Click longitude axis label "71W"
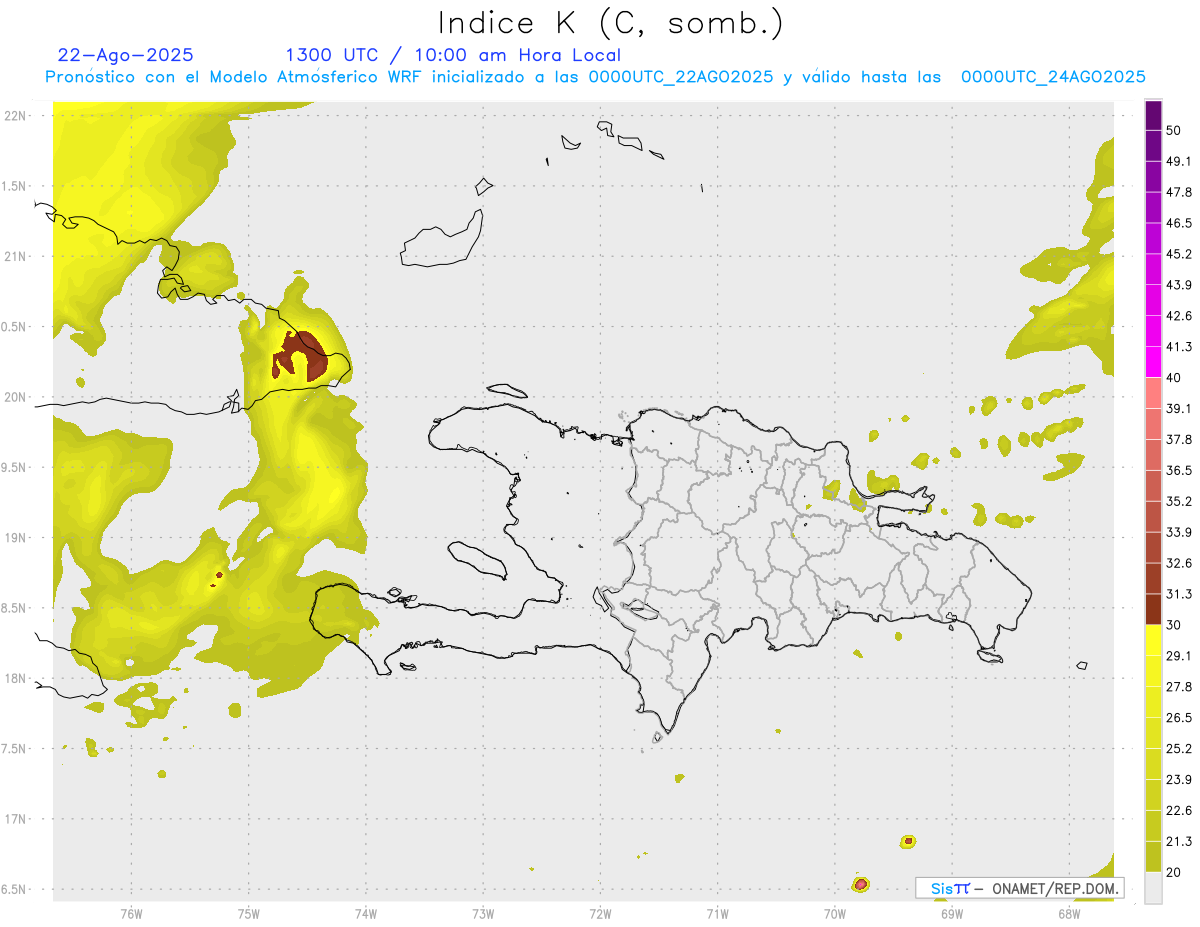 pyautogui.click(x=717, y=913)
